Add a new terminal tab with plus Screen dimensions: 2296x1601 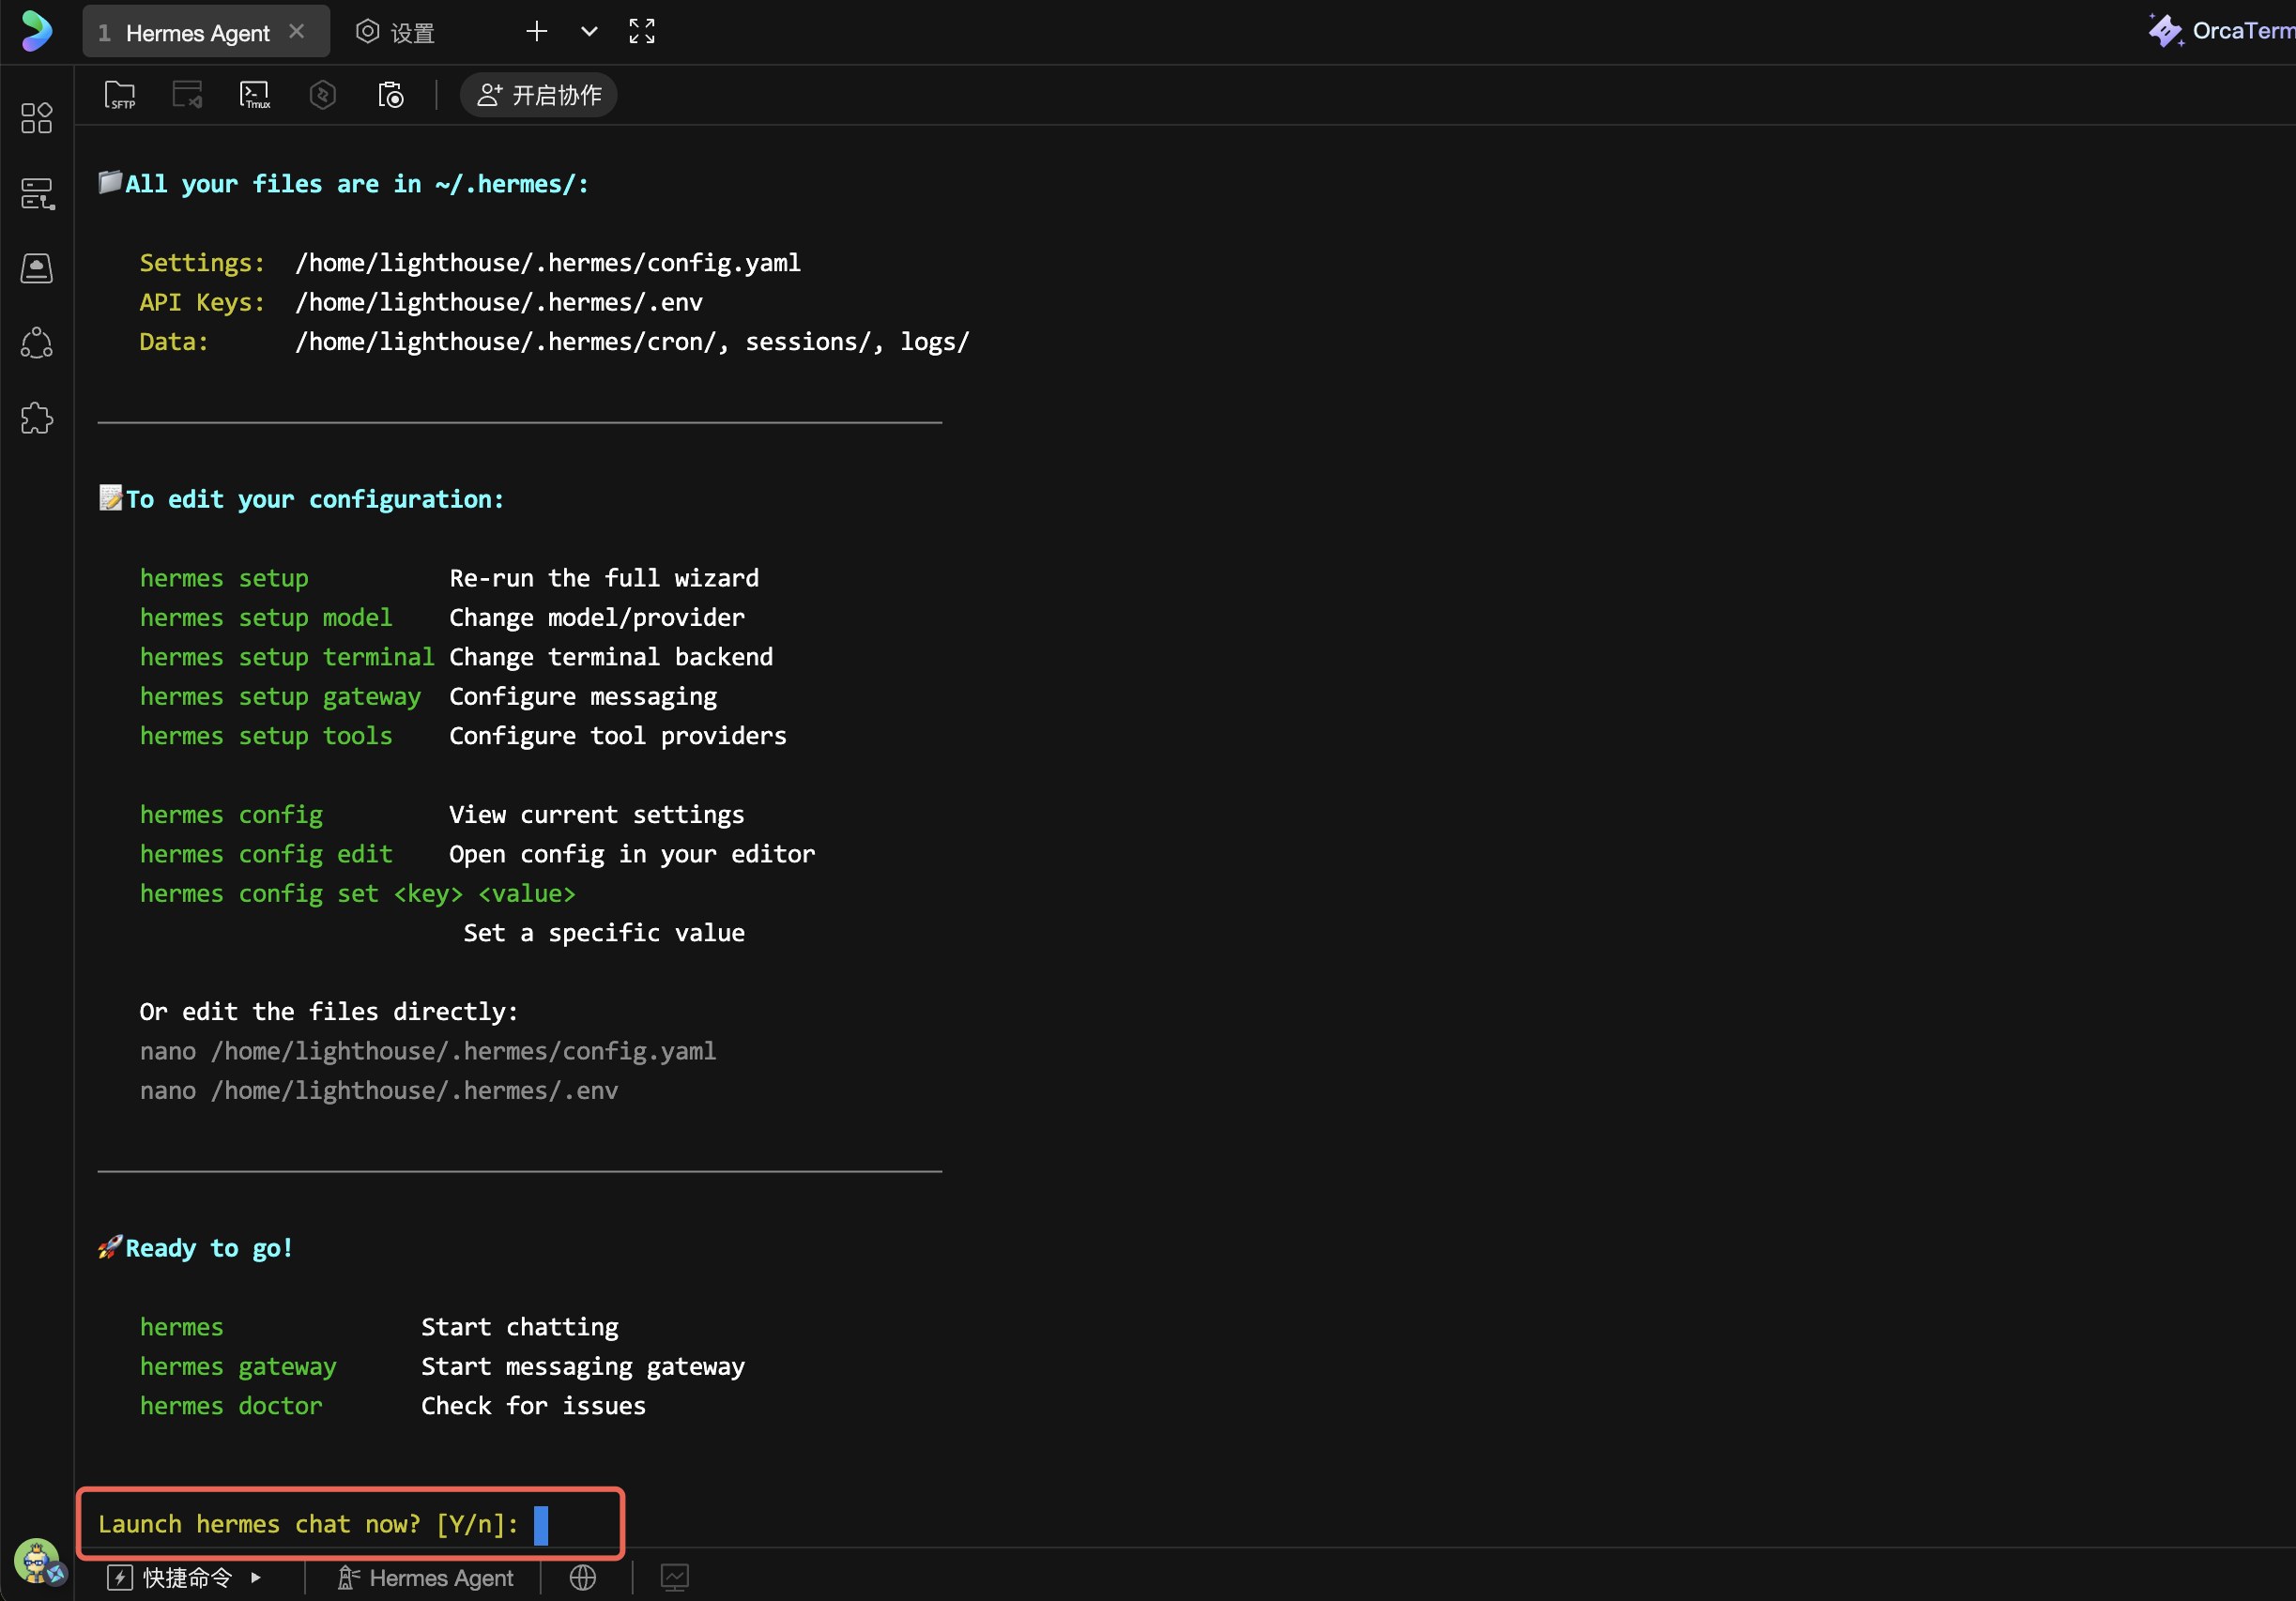tap(537, 31)
